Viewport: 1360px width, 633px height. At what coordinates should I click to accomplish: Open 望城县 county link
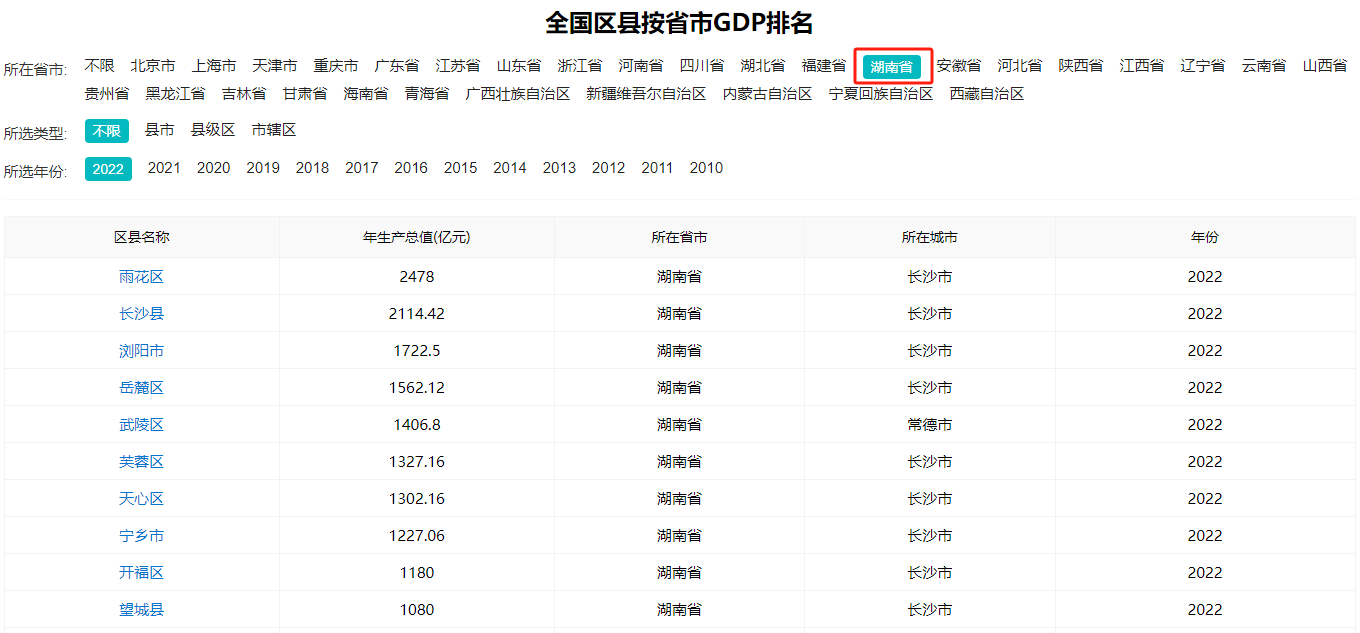141,610
